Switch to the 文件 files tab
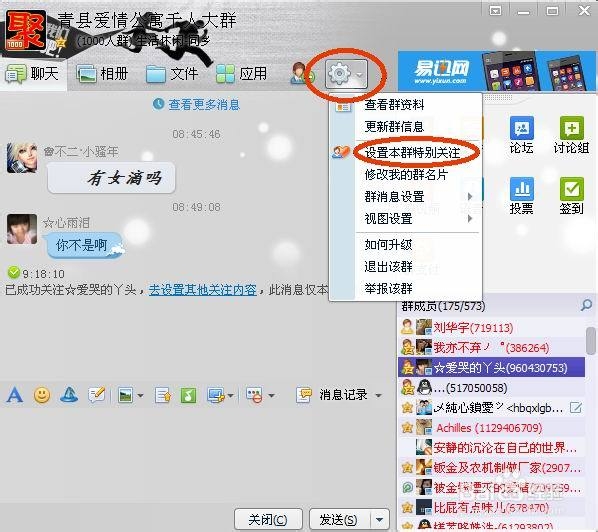The image size is (598, 532). (x=172, y=74)
